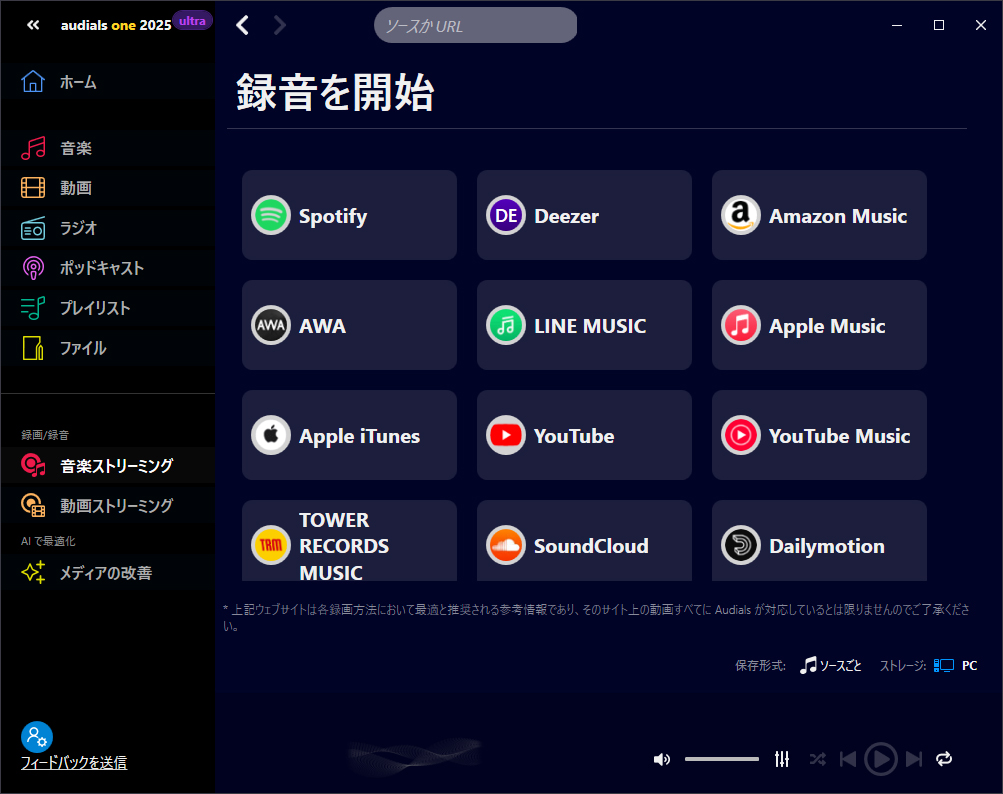Select the YouTube Music tile

pos(819,435)
